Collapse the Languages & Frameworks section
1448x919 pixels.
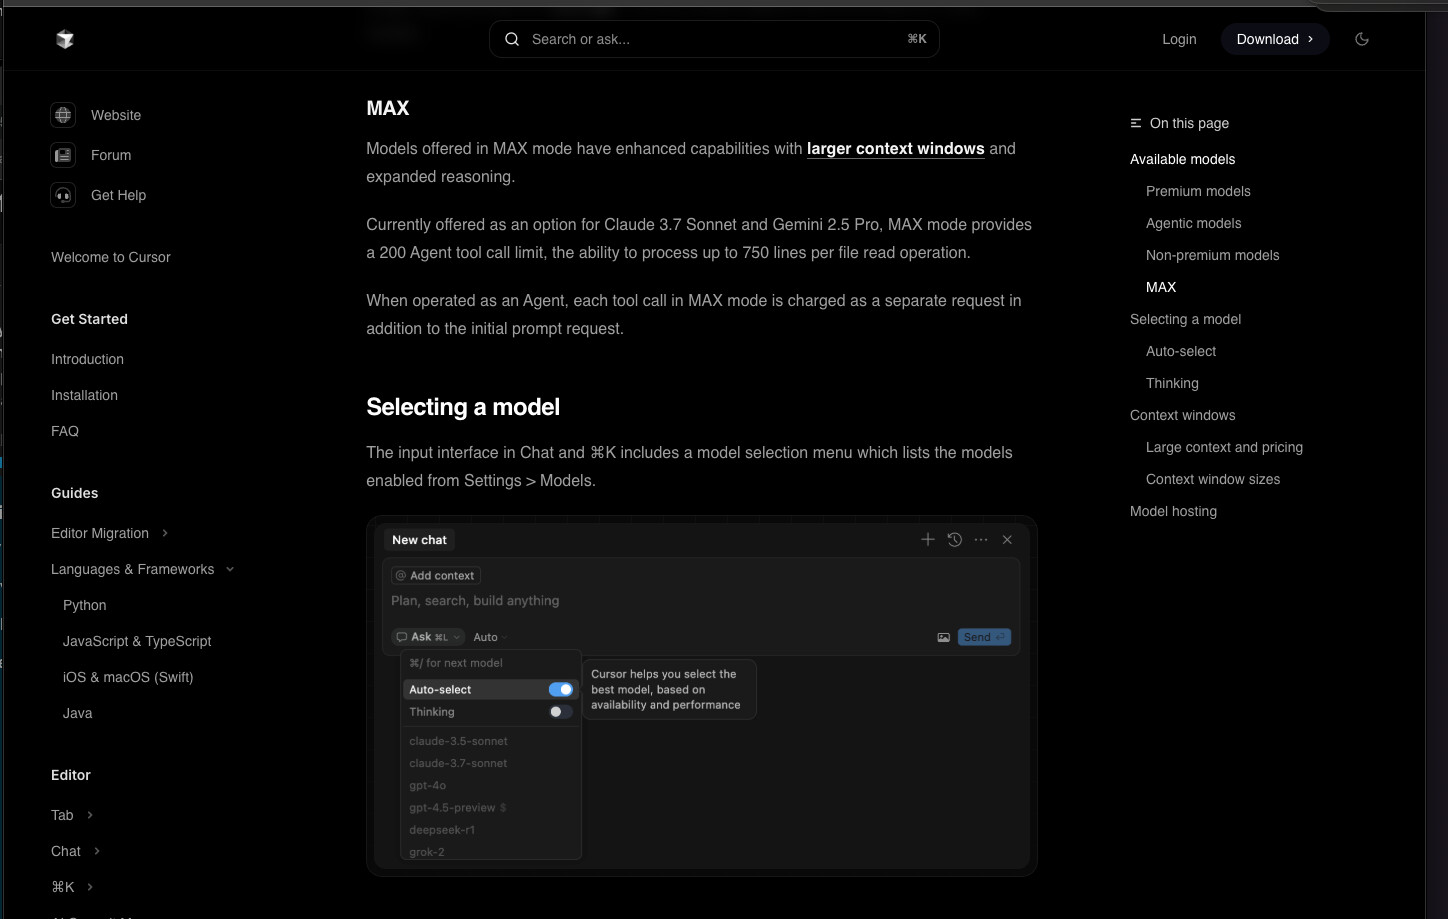[x=230, y=569]
